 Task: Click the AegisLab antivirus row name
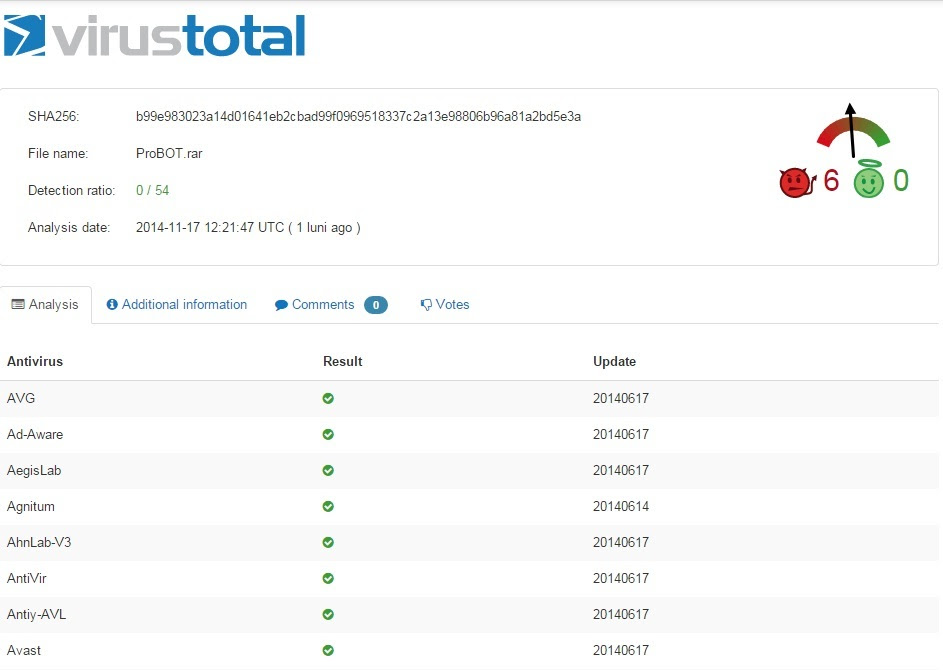[x=34, y=470]
